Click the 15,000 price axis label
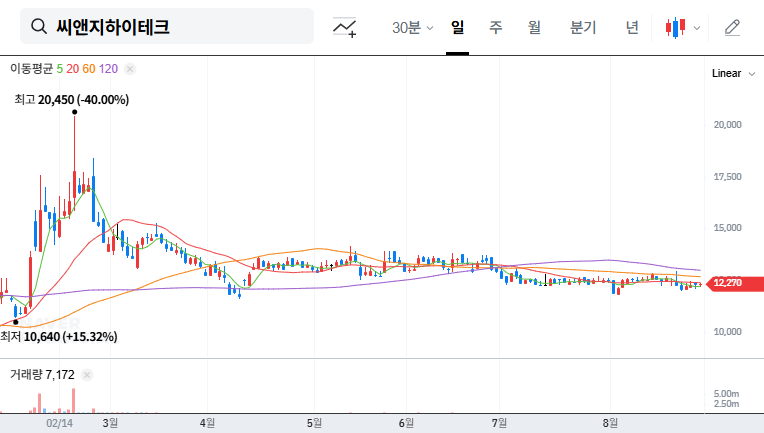Image resolution: width=764 pixels, height=433 pixels. (727, 228)
